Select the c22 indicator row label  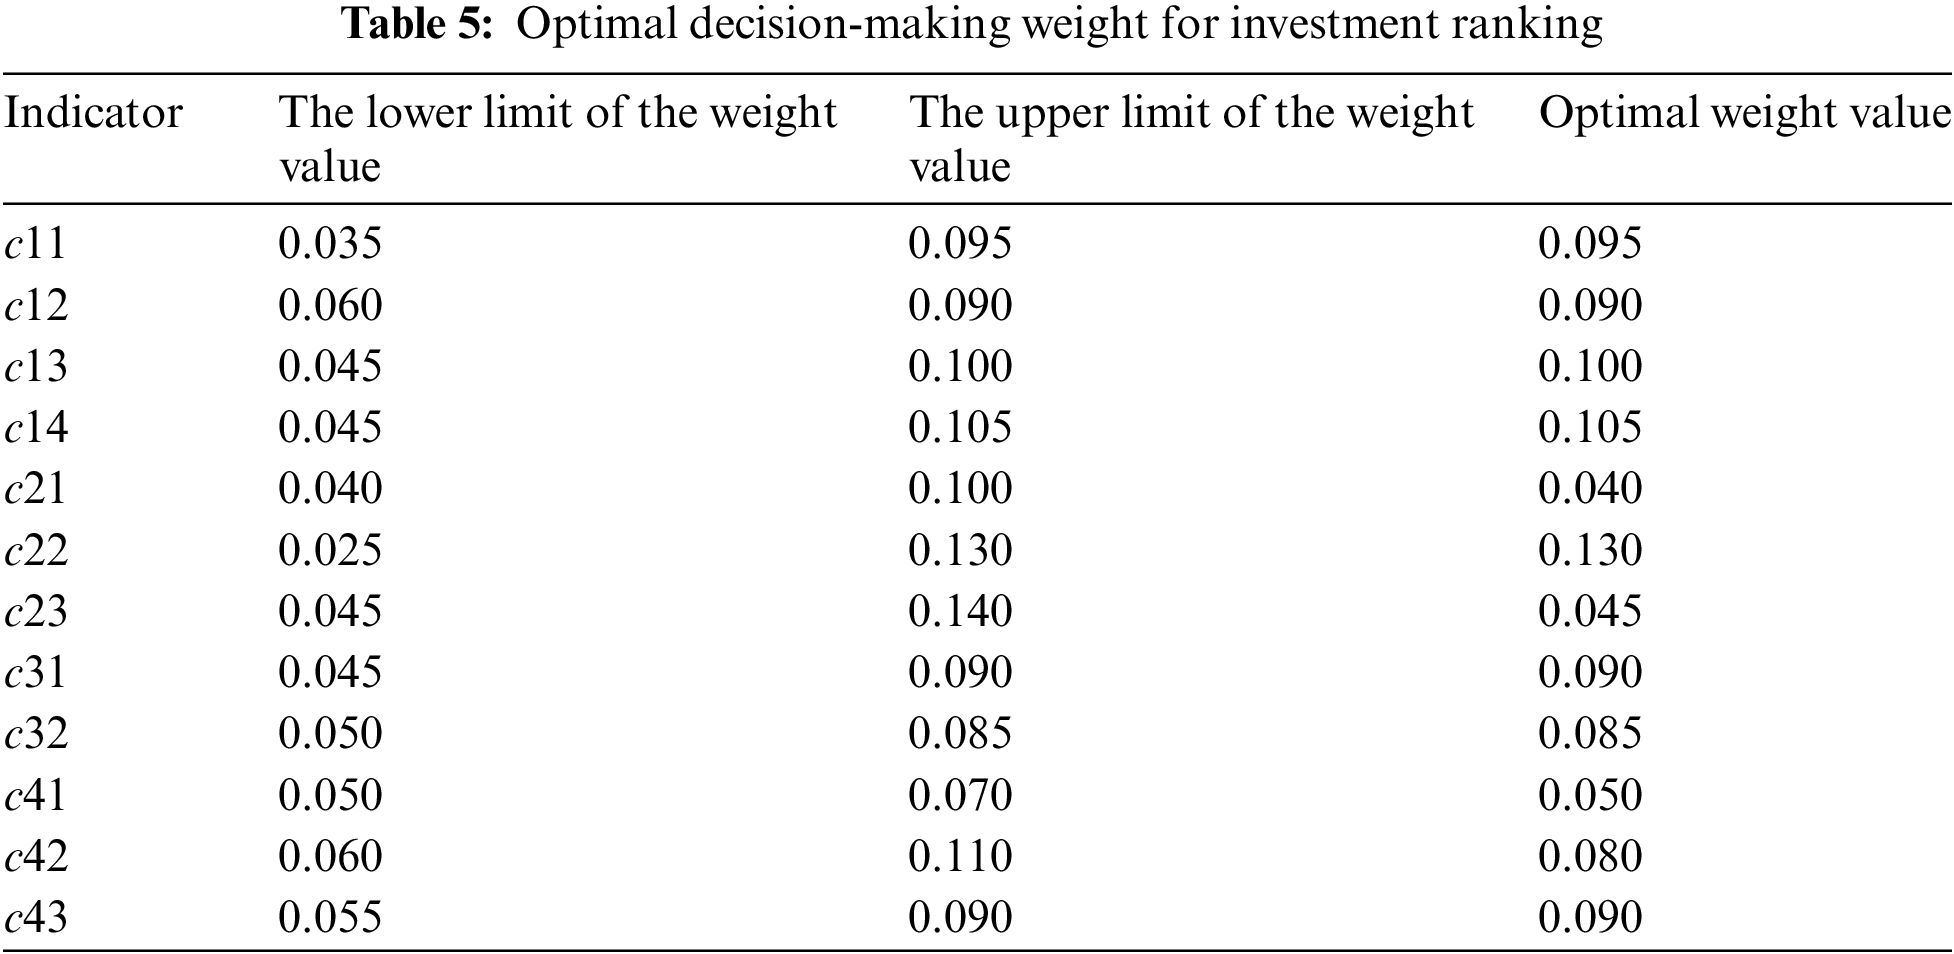coord(36,551)
